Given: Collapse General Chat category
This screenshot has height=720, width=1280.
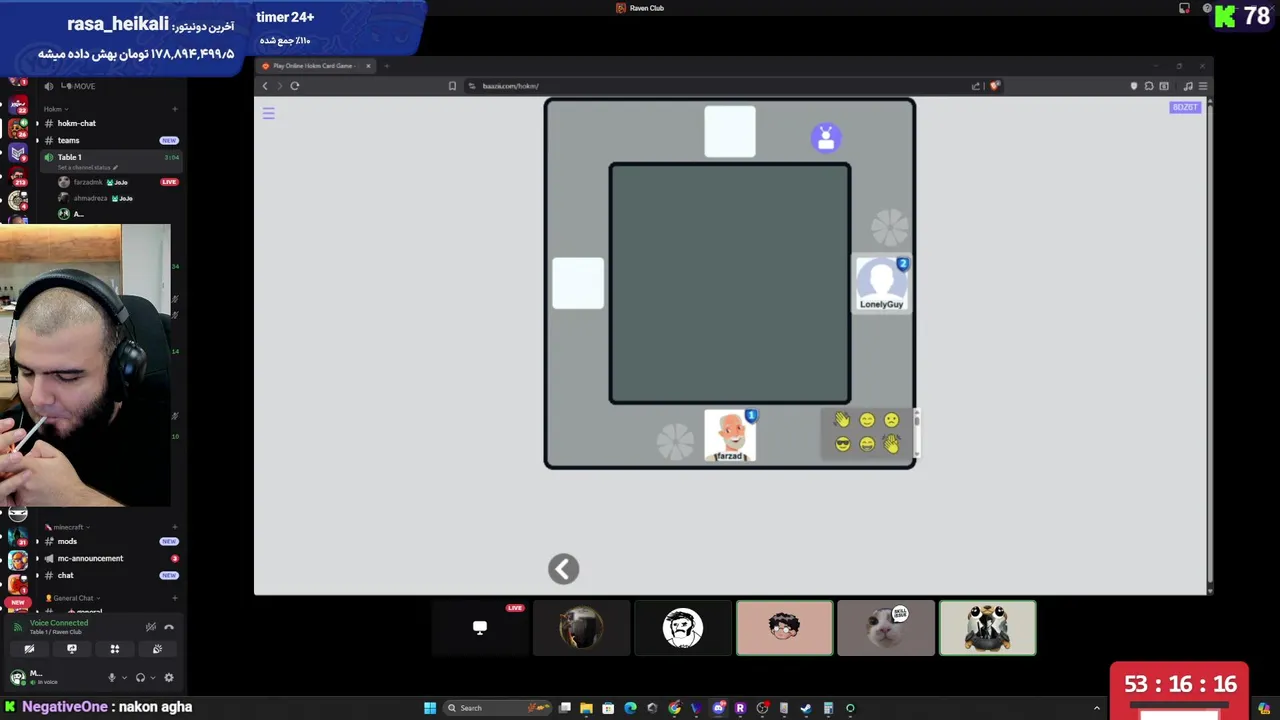Looking at the screenshot, I should (x=73, y=598).
